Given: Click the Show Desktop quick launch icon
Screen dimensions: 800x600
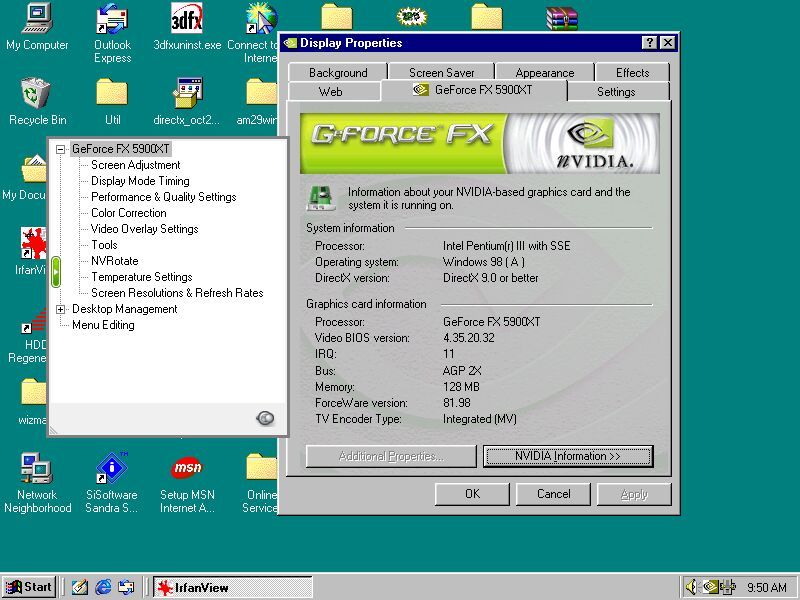Looking at the screenshot, I should tap(79, 587).
